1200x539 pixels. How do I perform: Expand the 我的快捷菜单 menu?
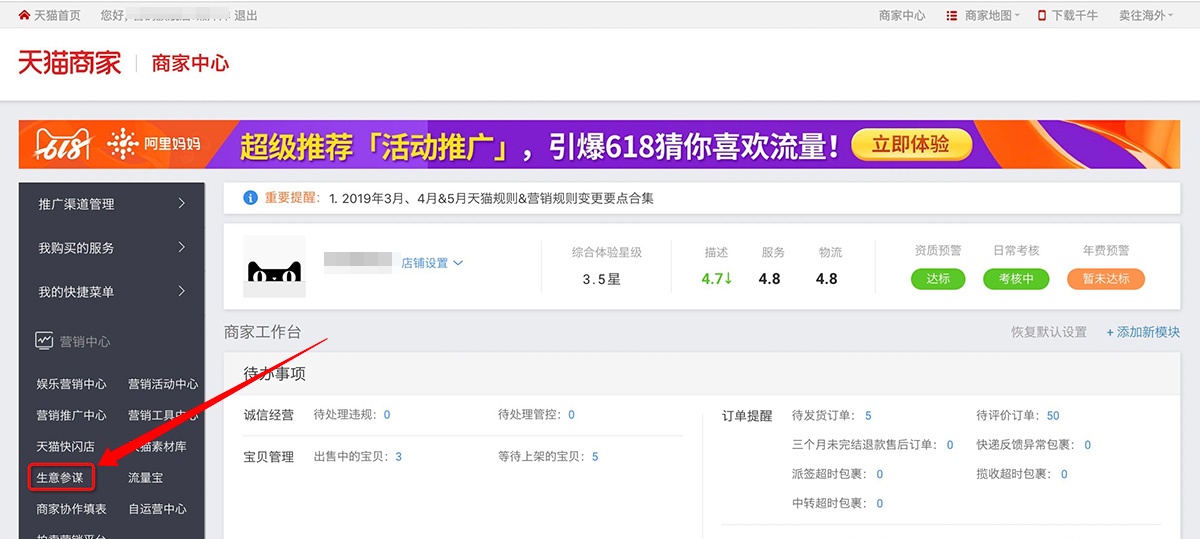(111, 292)
